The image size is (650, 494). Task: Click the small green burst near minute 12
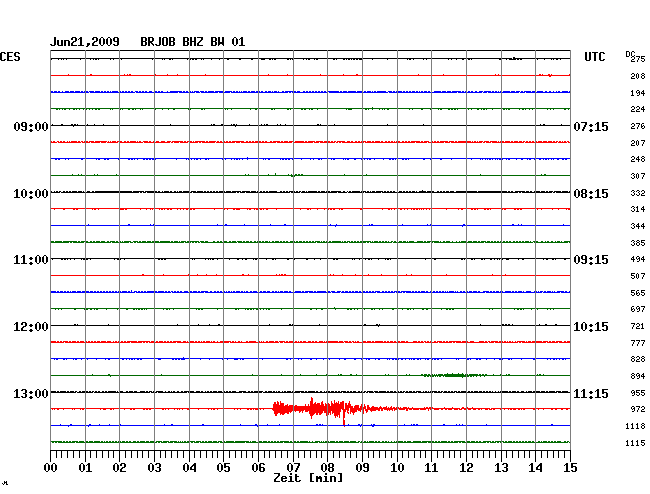point(455,375)
